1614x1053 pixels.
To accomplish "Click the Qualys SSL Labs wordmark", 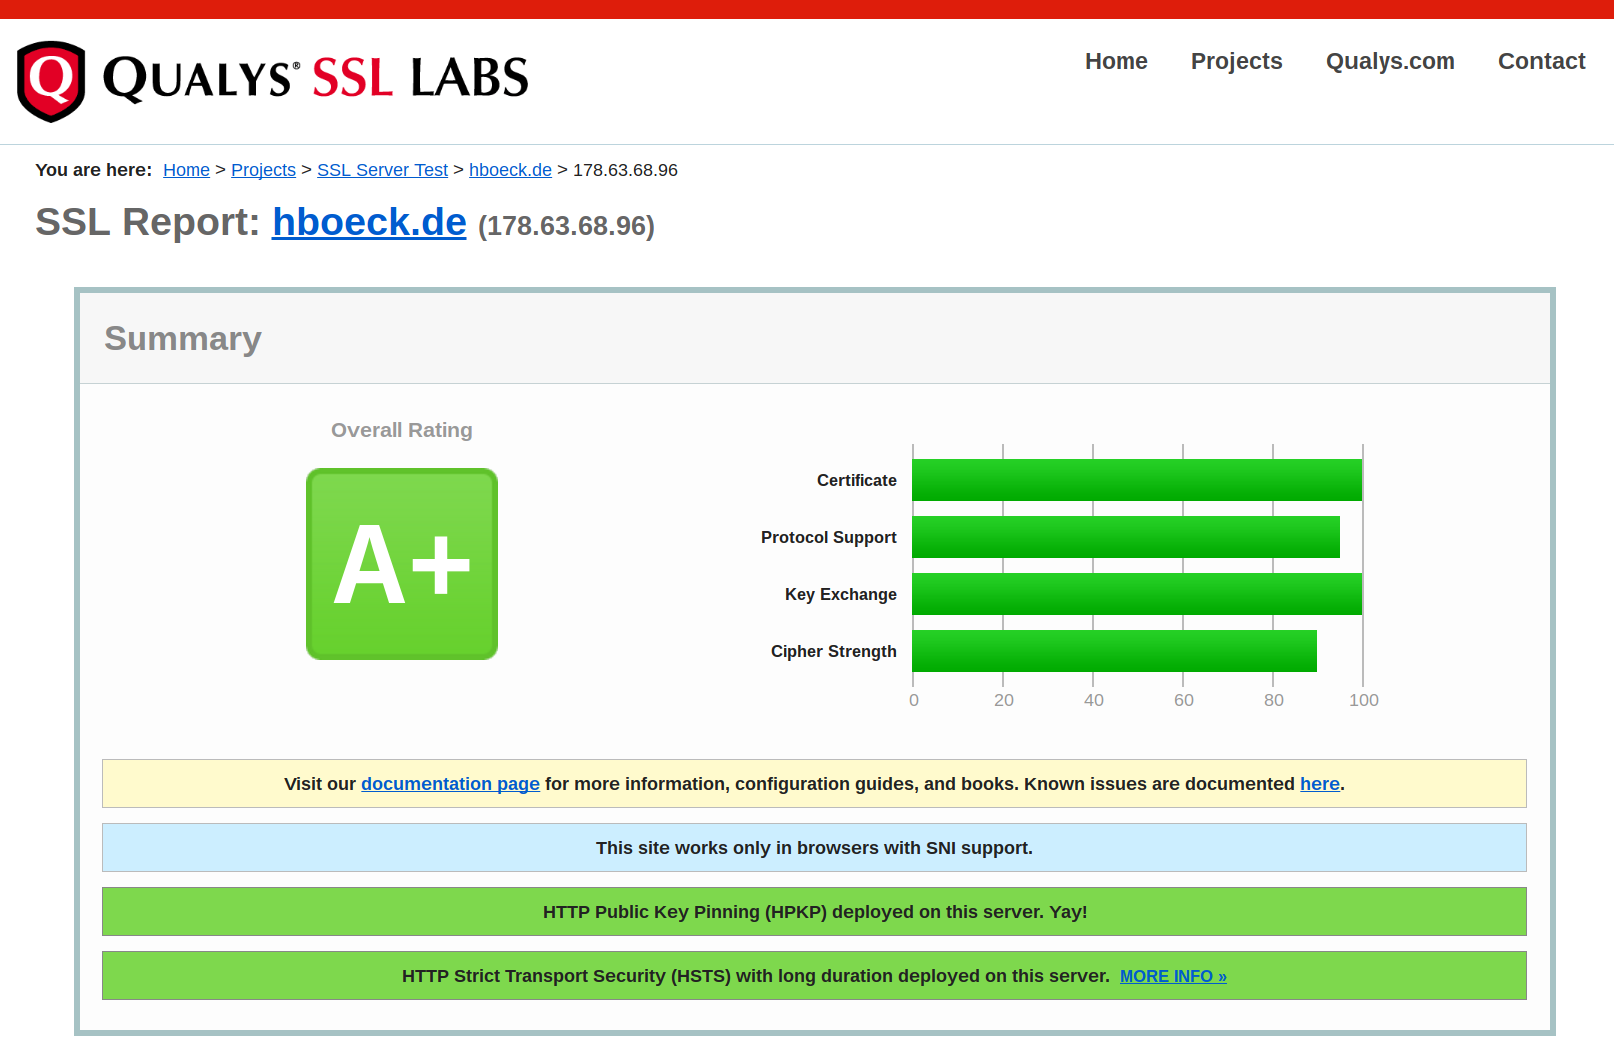I will click(x=315, y=79).
